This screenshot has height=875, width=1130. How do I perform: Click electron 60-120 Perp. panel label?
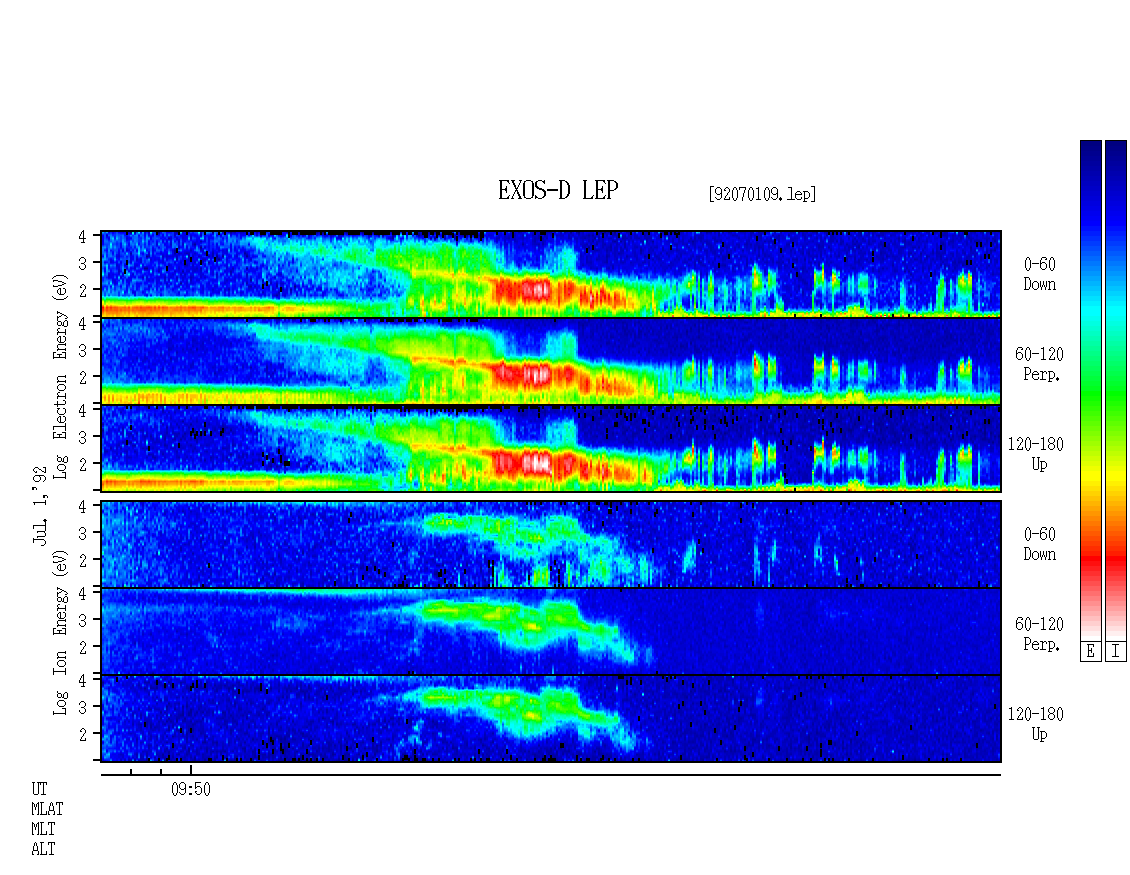coord(1039,364)
